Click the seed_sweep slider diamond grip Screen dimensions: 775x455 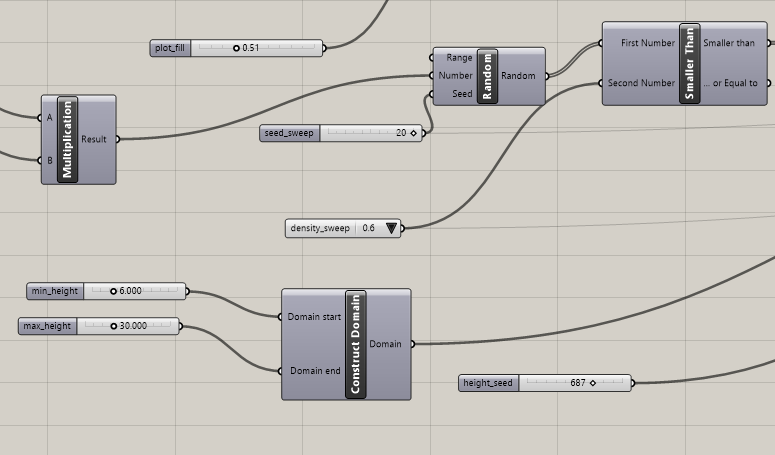[x=413, y=133]
